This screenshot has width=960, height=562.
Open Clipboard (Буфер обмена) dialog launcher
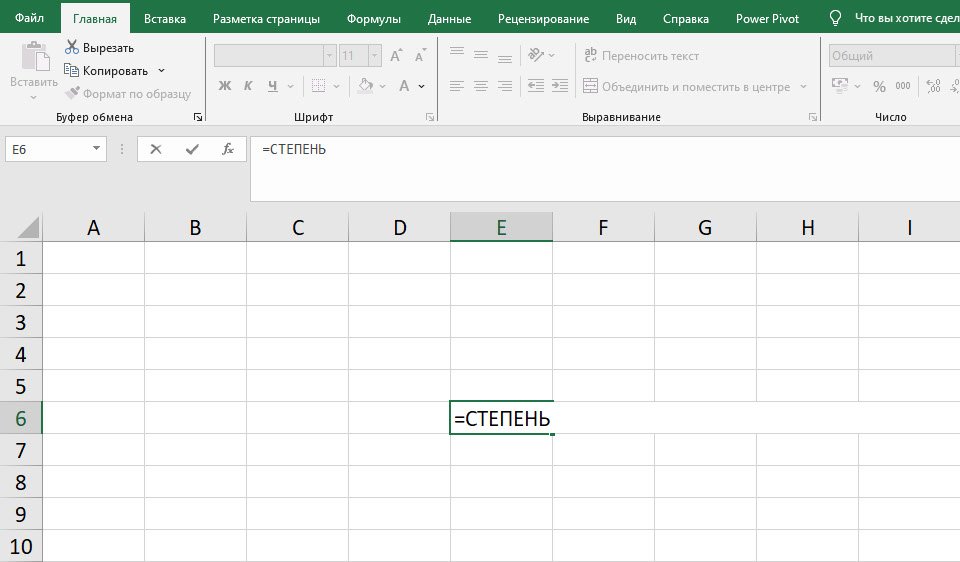(x=198, y=117)
